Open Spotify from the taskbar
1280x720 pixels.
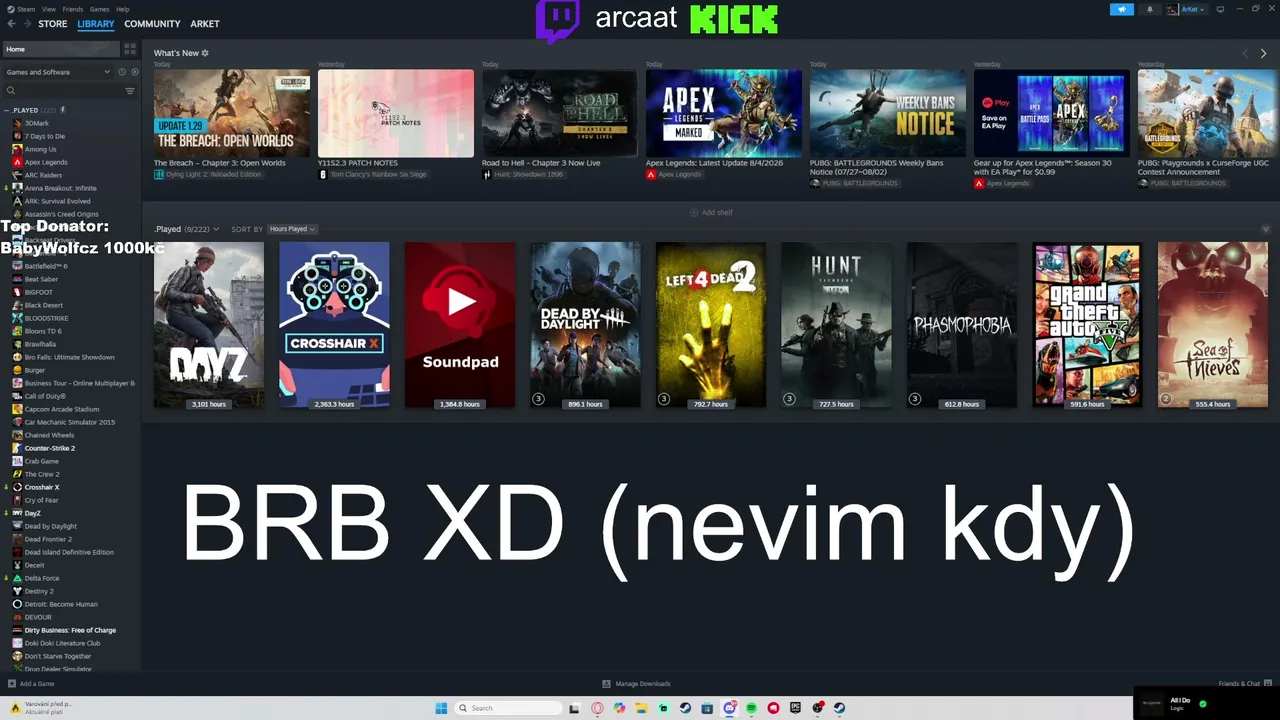[751, 708]
